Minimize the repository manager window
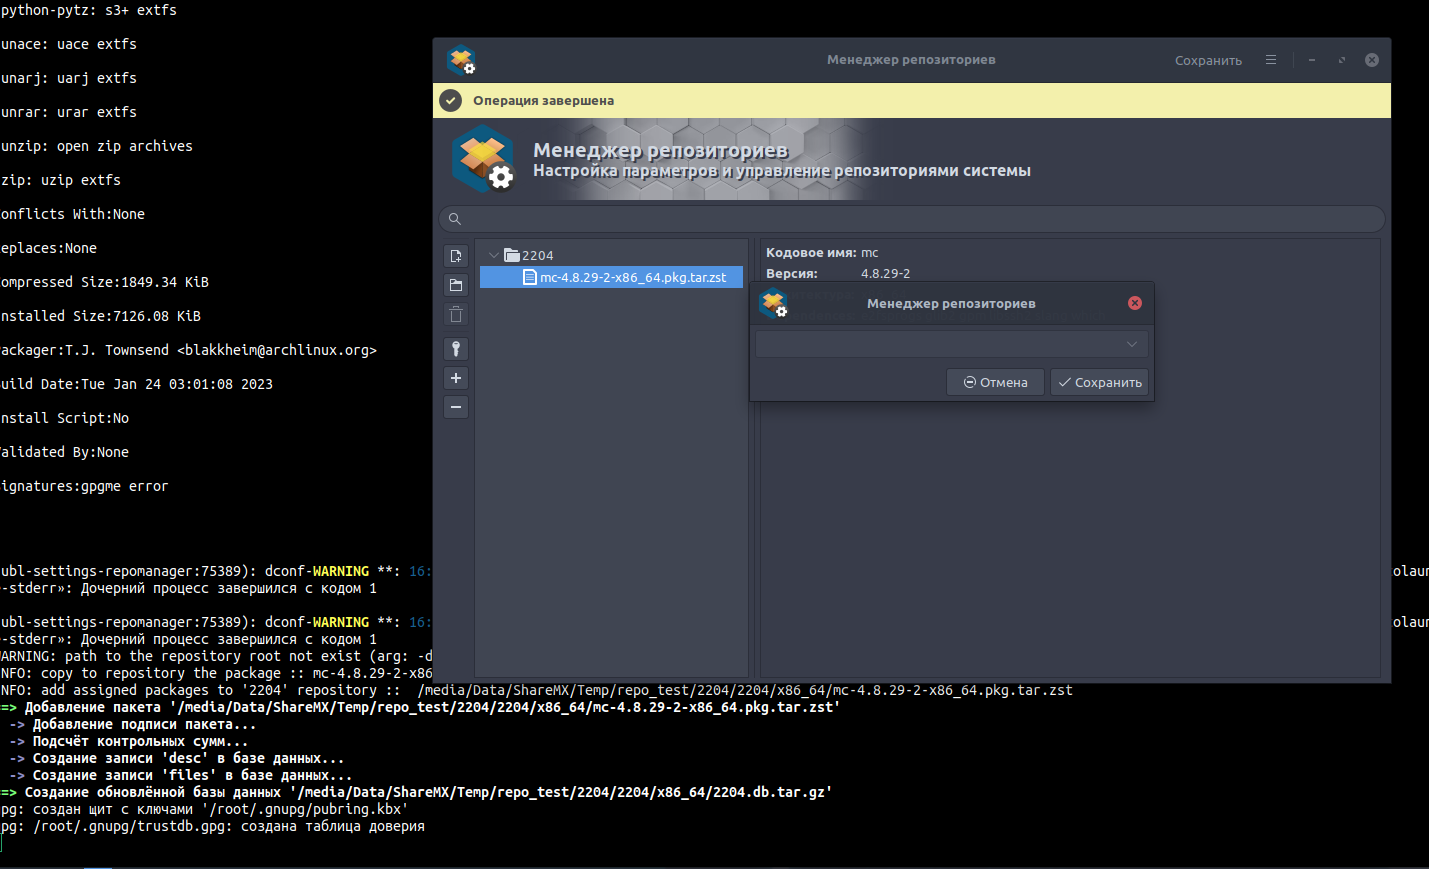 click(1312, 60)
